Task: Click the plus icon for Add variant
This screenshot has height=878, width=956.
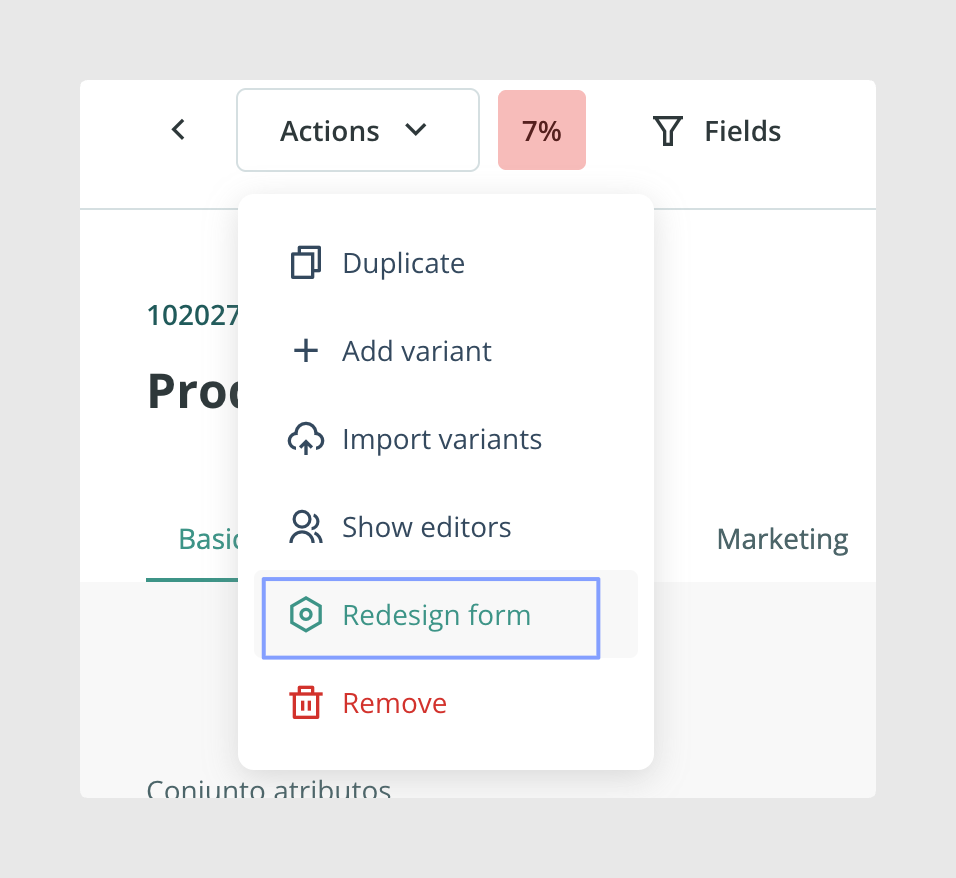Action: click(305, 351)
